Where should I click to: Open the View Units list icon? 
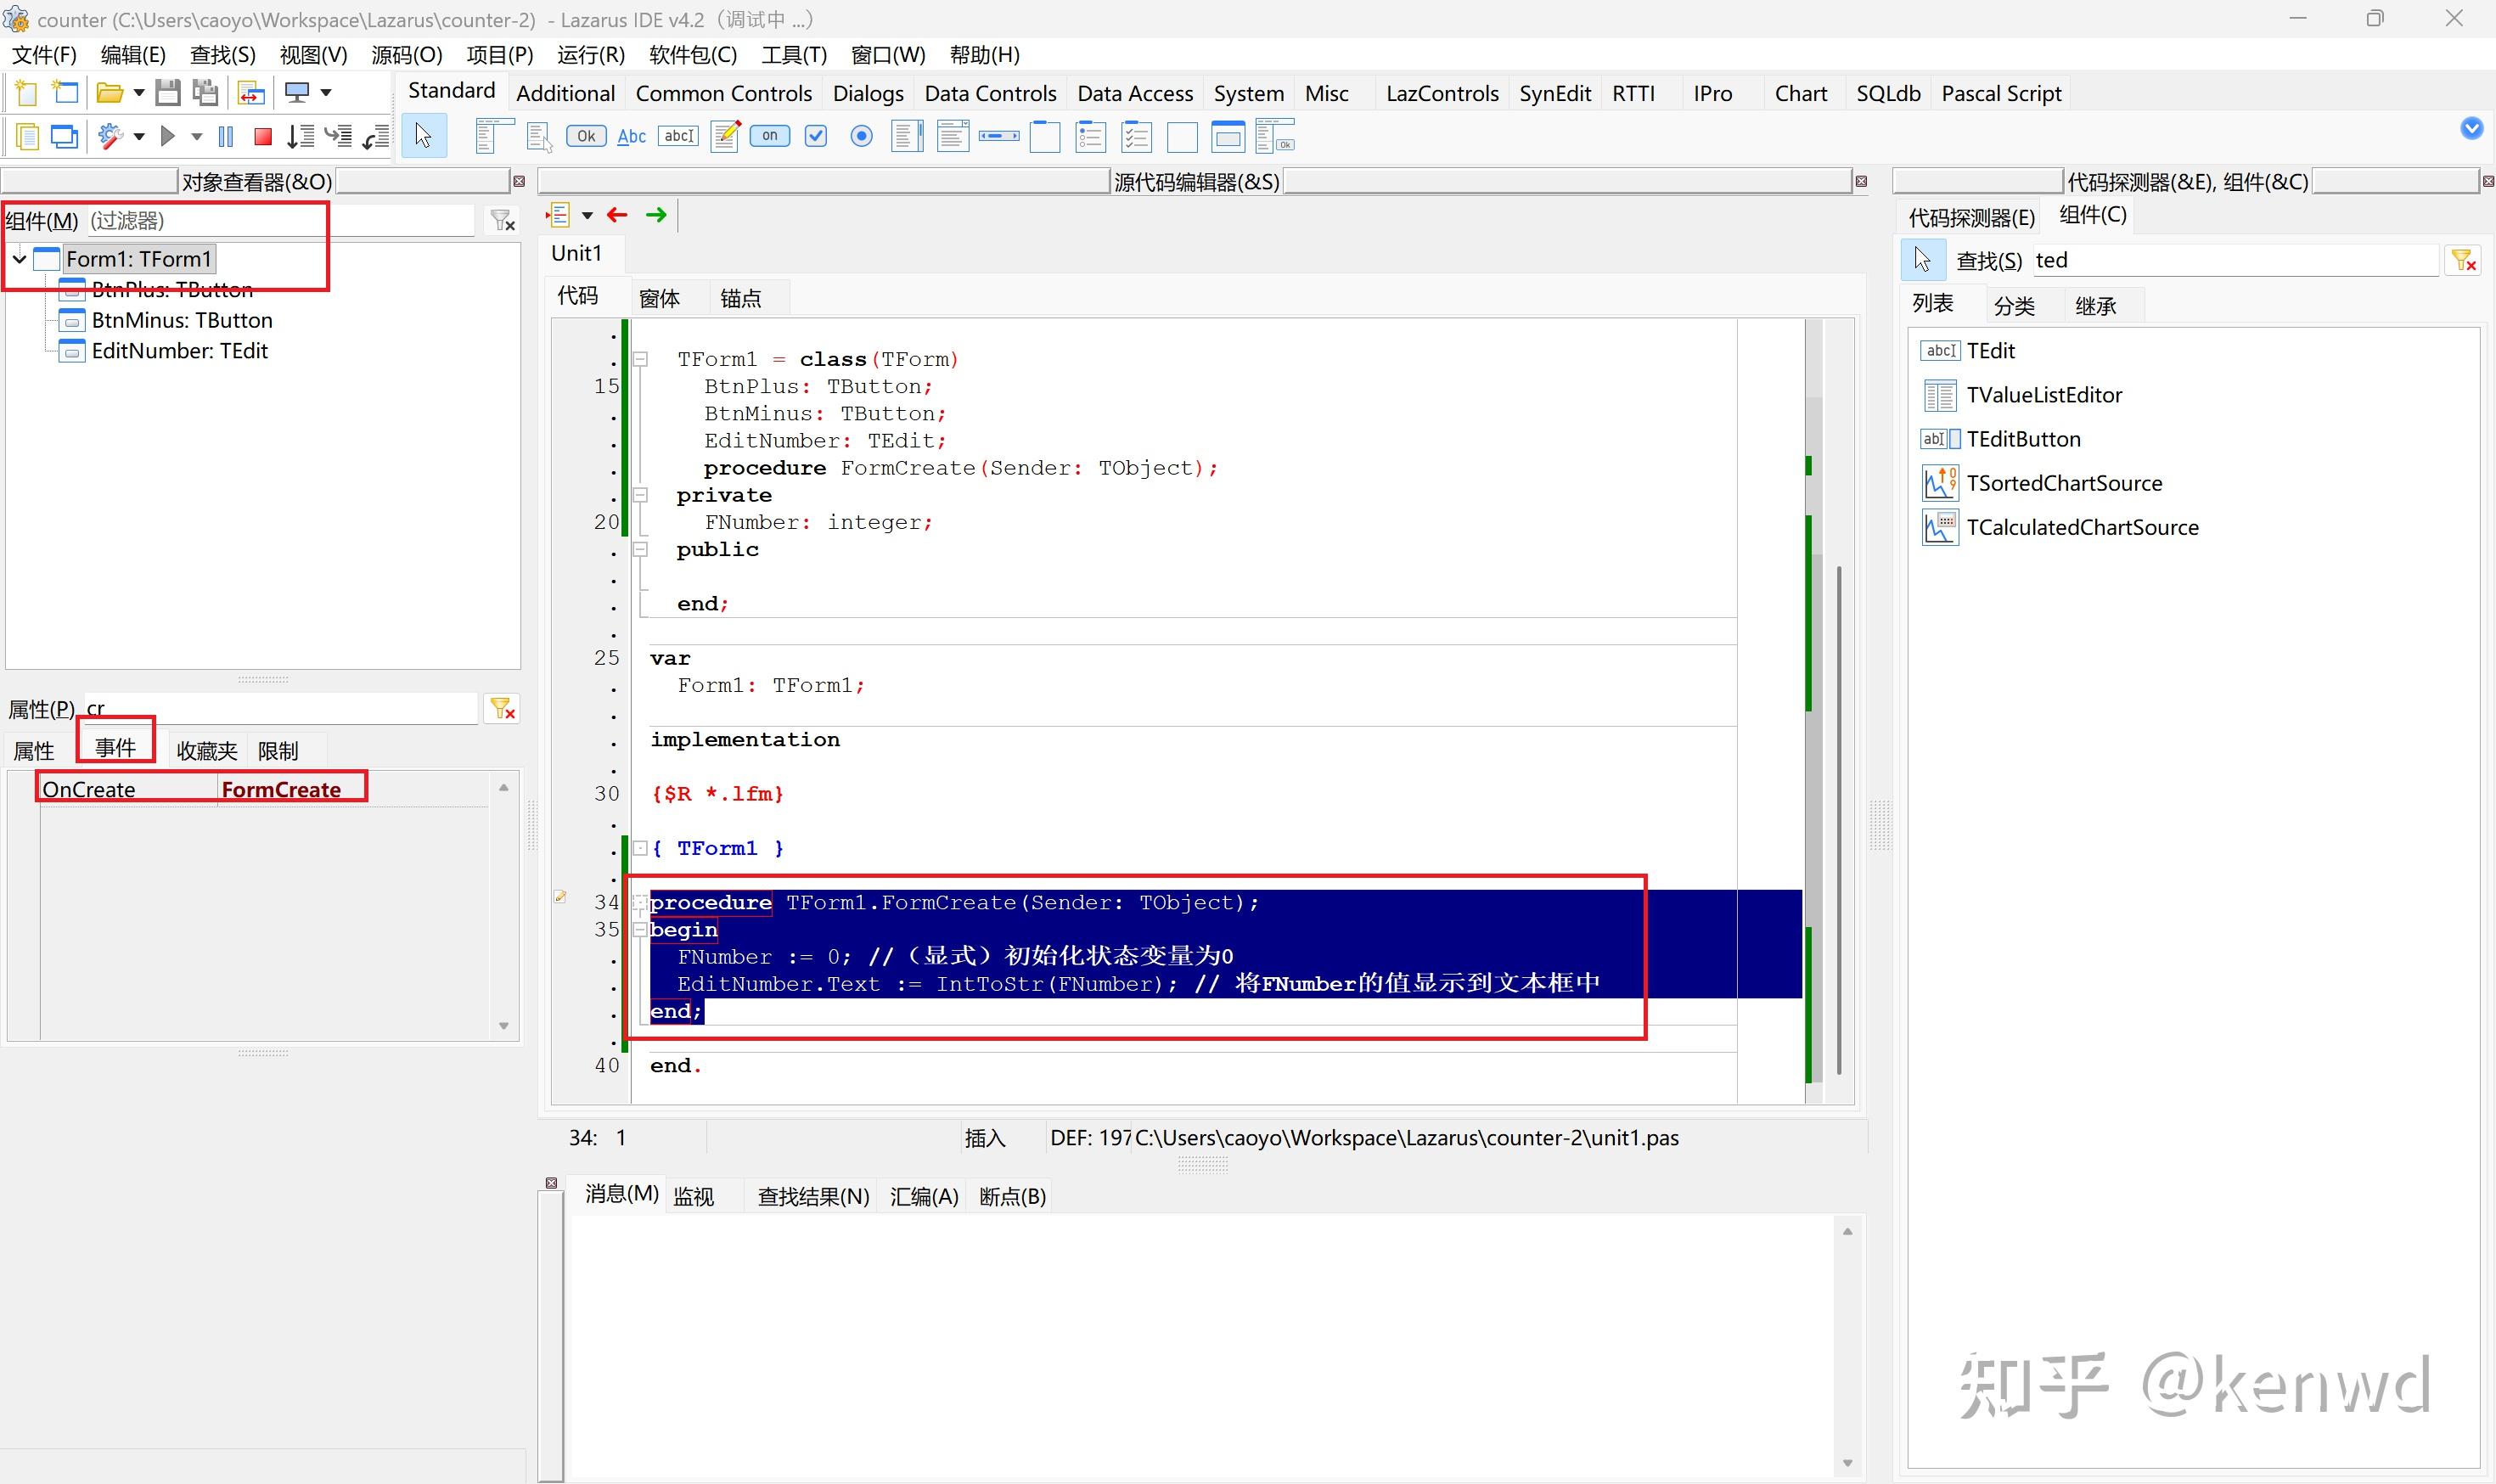point(26,137)
